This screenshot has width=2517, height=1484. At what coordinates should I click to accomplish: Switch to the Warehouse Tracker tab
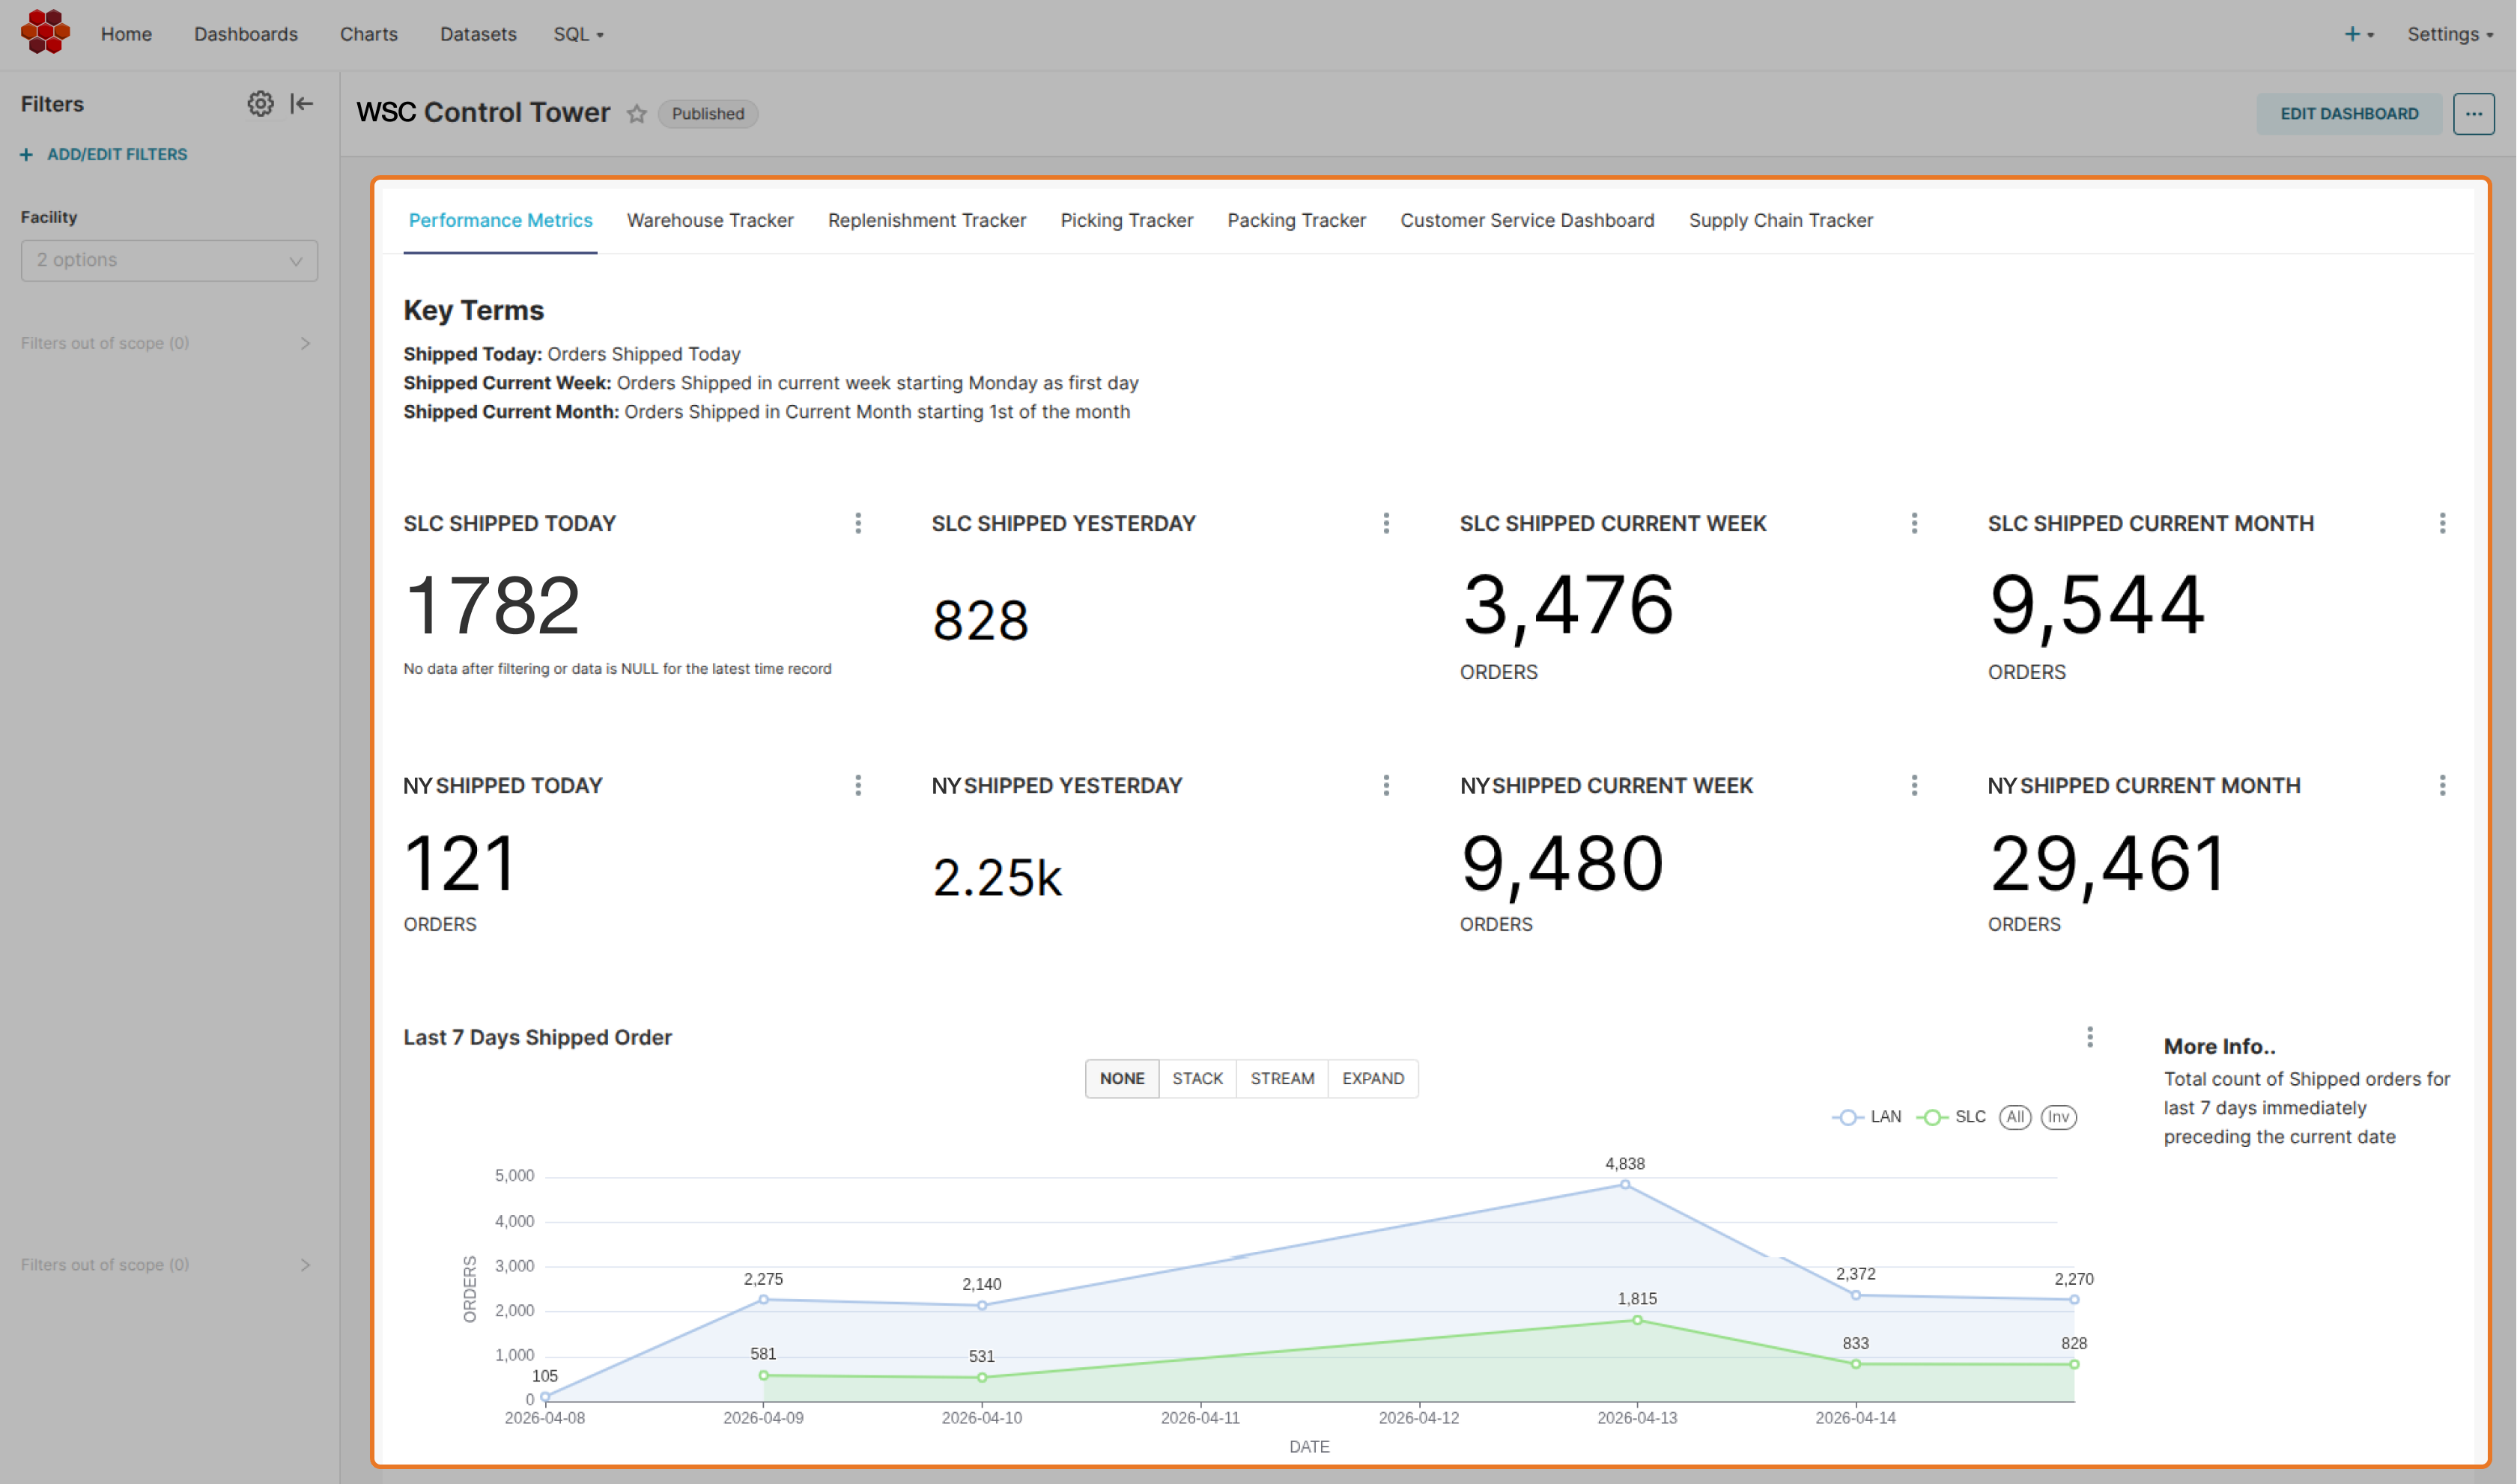click(710, 220)
